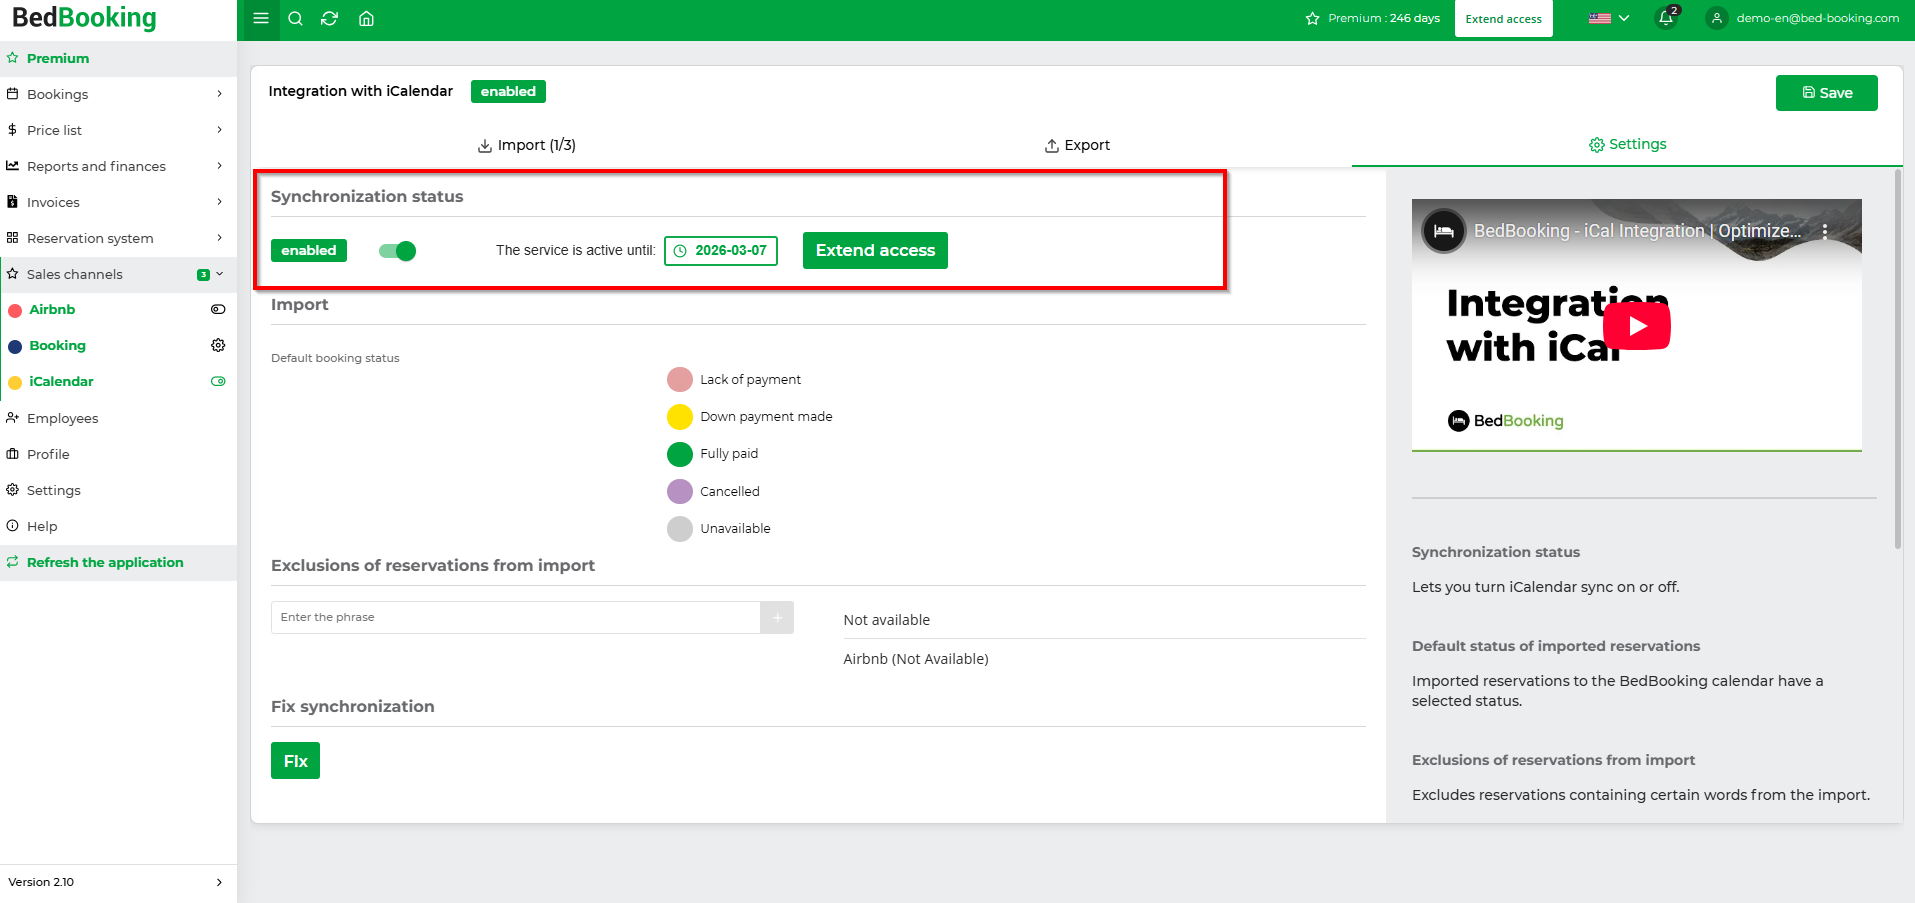Click the Help info icon in sidebar
The image size is (1915, 903).
12,526
